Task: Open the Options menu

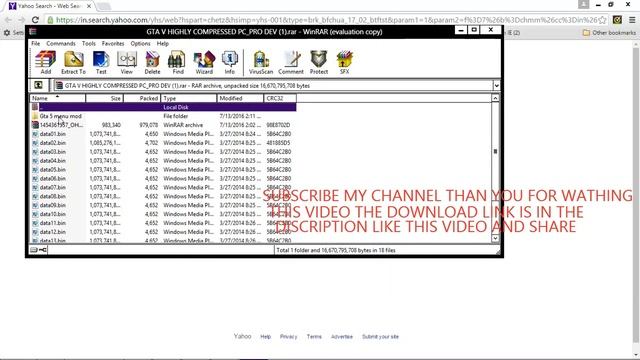Action: (140, 43)
